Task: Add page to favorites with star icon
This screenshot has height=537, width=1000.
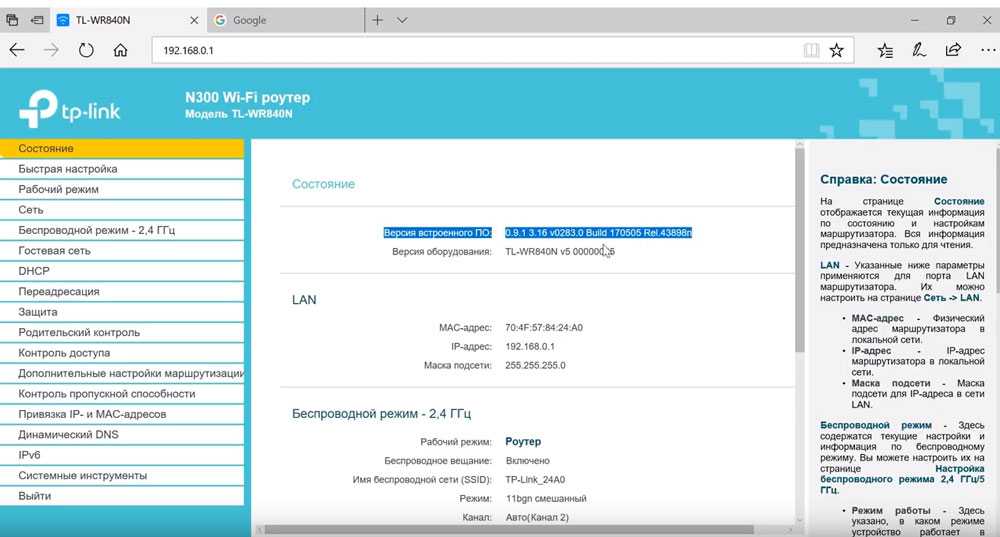Action: click(836, 49)
